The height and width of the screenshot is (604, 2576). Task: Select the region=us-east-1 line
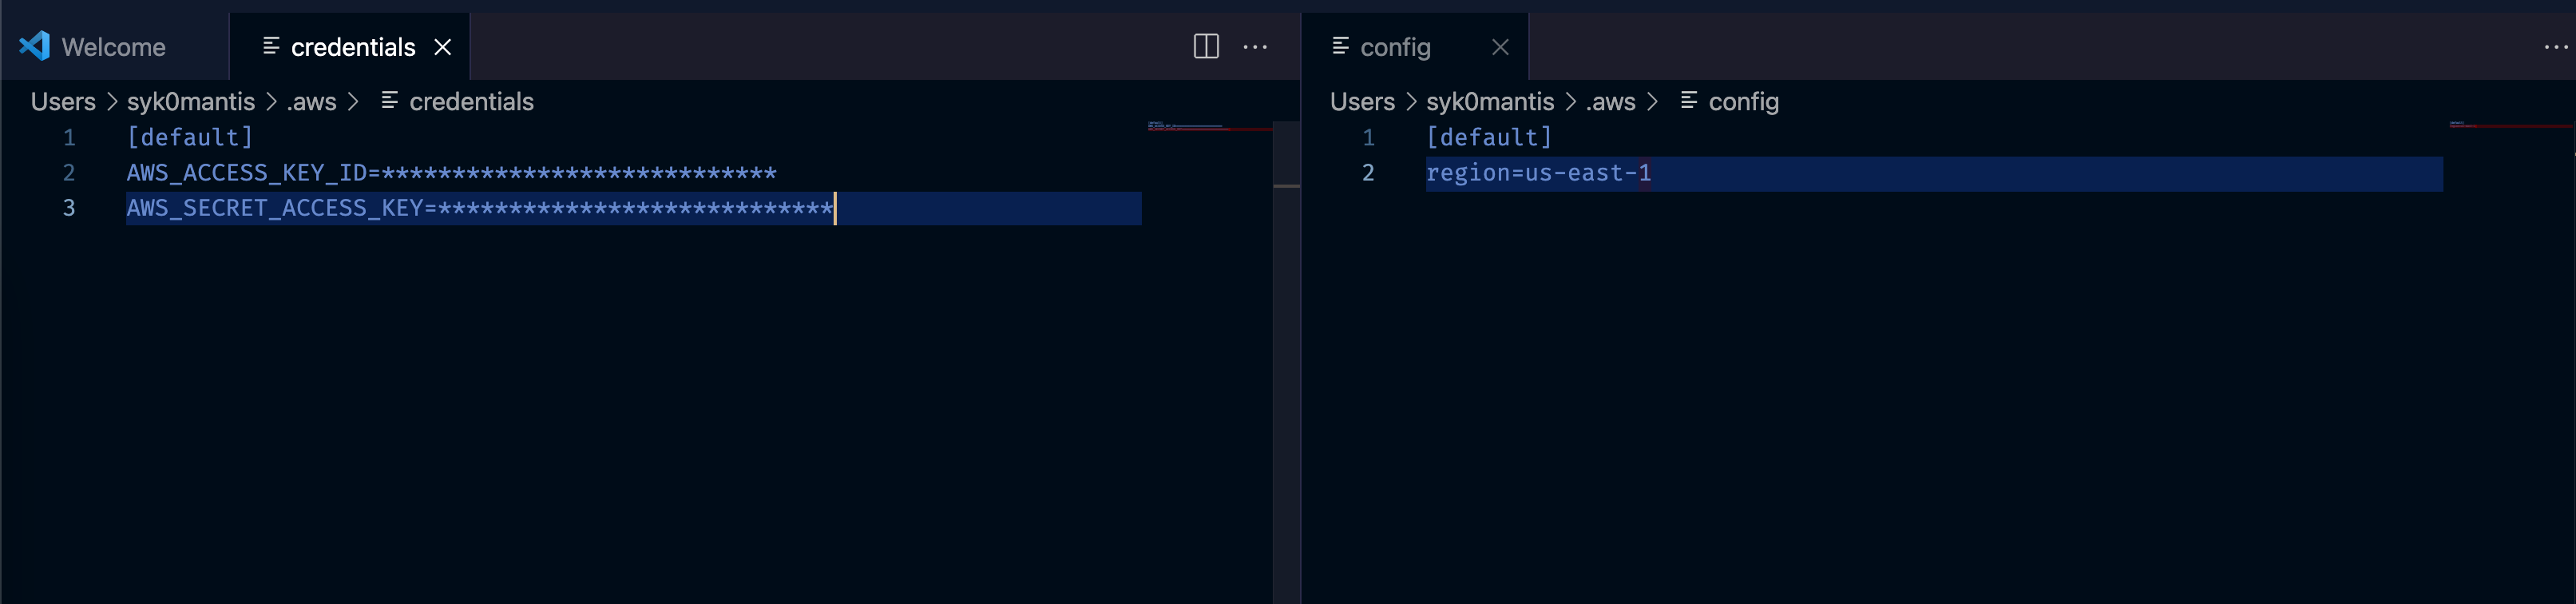tap(1538, 172)
